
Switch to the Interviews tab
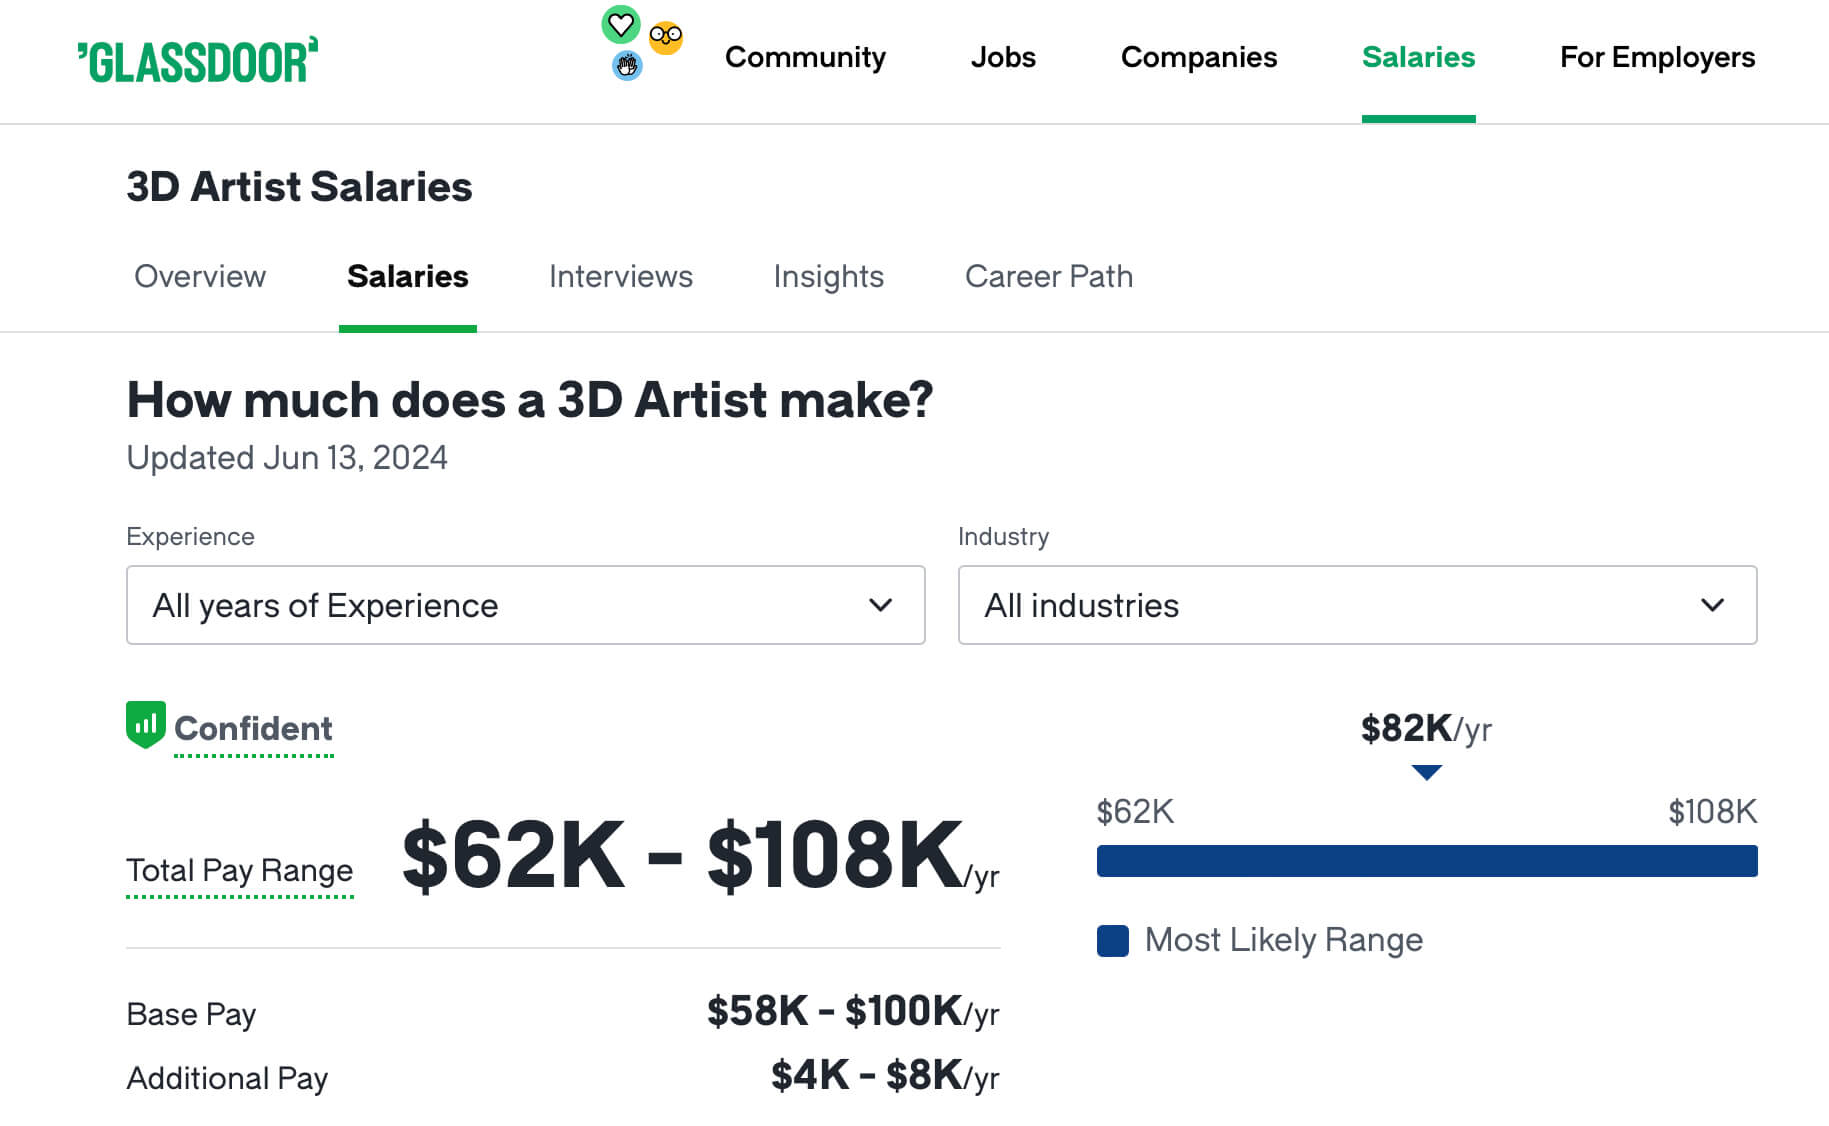click(x=620, y=277)
